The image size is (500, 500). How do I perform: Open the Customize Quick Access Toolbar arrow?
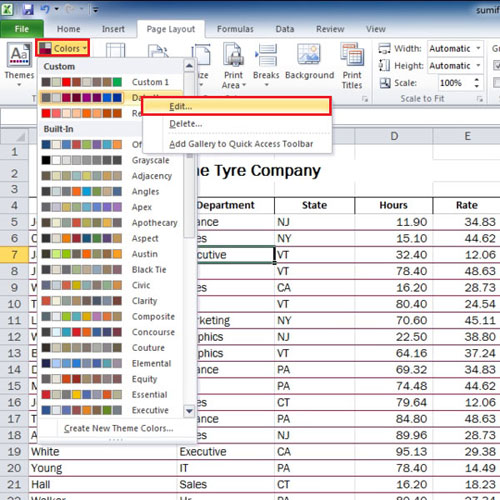click(95, 10)
